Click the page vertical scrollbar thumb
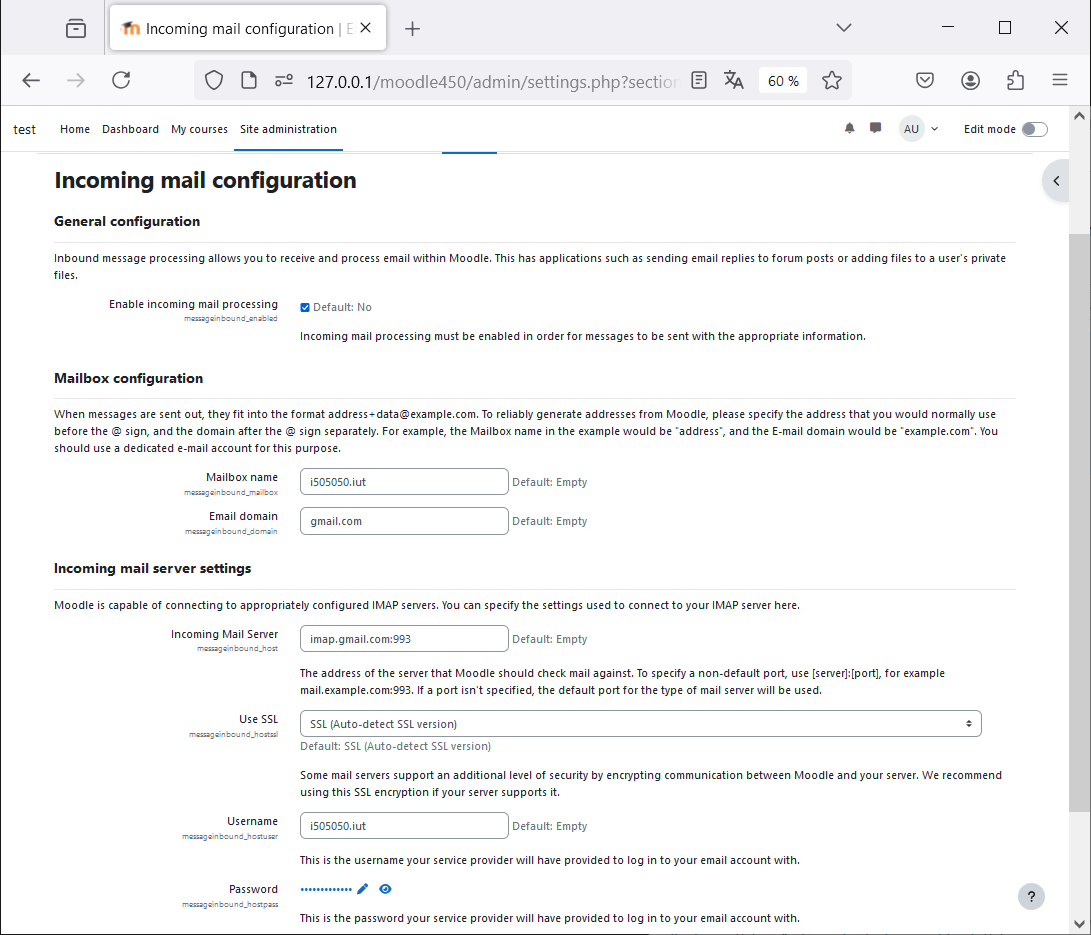Image resolution: width=1091 pixels, height=935 pixels. coord(1079,522)
